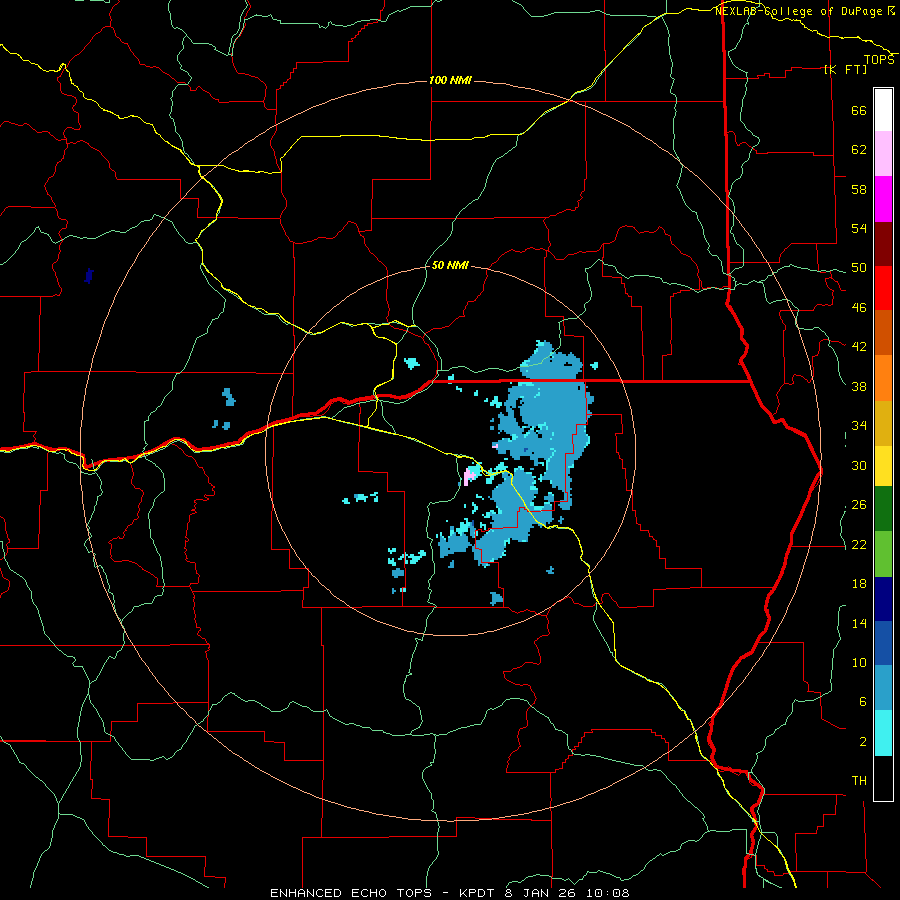Click the gold legend swatch
This screenshot has height=900, width=900.
click(883, 423)
